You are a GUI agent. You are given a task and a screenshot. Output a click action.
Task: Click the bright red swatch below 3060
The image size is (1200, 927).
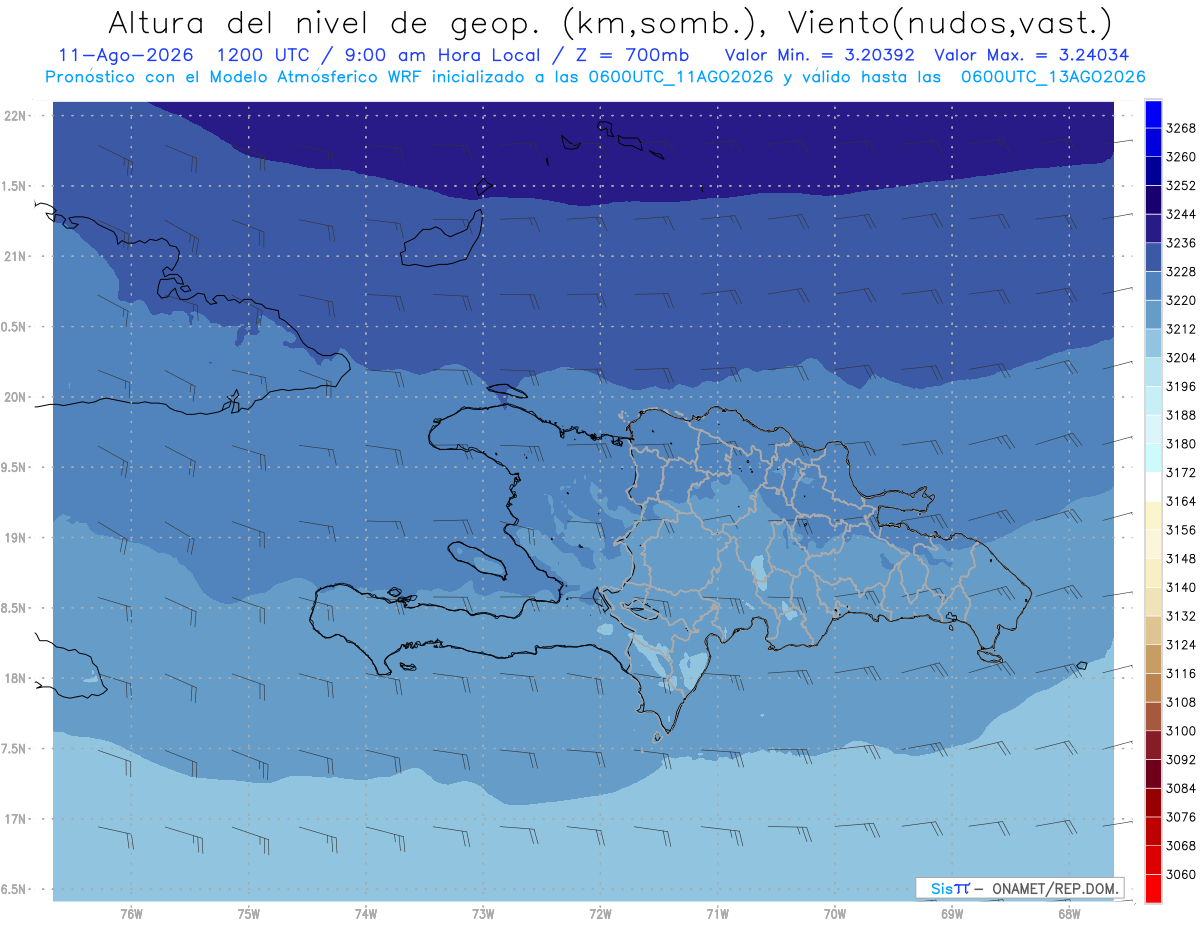[x=1153, y=889]
